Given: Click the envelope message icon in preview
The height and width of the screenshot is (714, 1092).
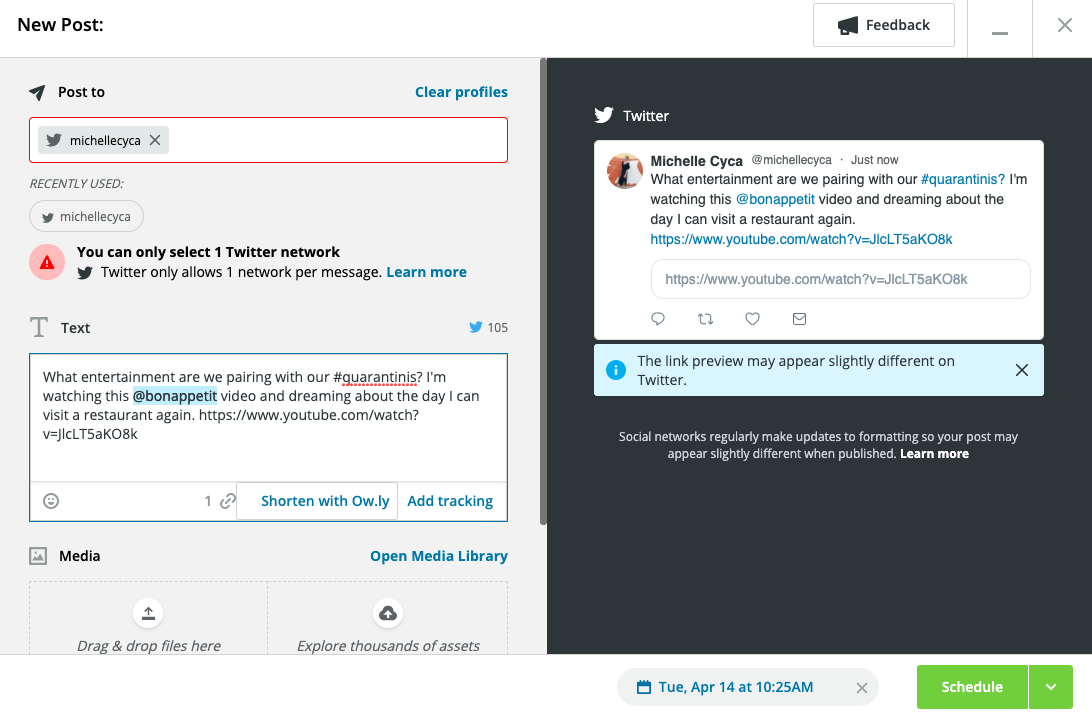Looking at the screenshot, I should click(x=799, y=319).
